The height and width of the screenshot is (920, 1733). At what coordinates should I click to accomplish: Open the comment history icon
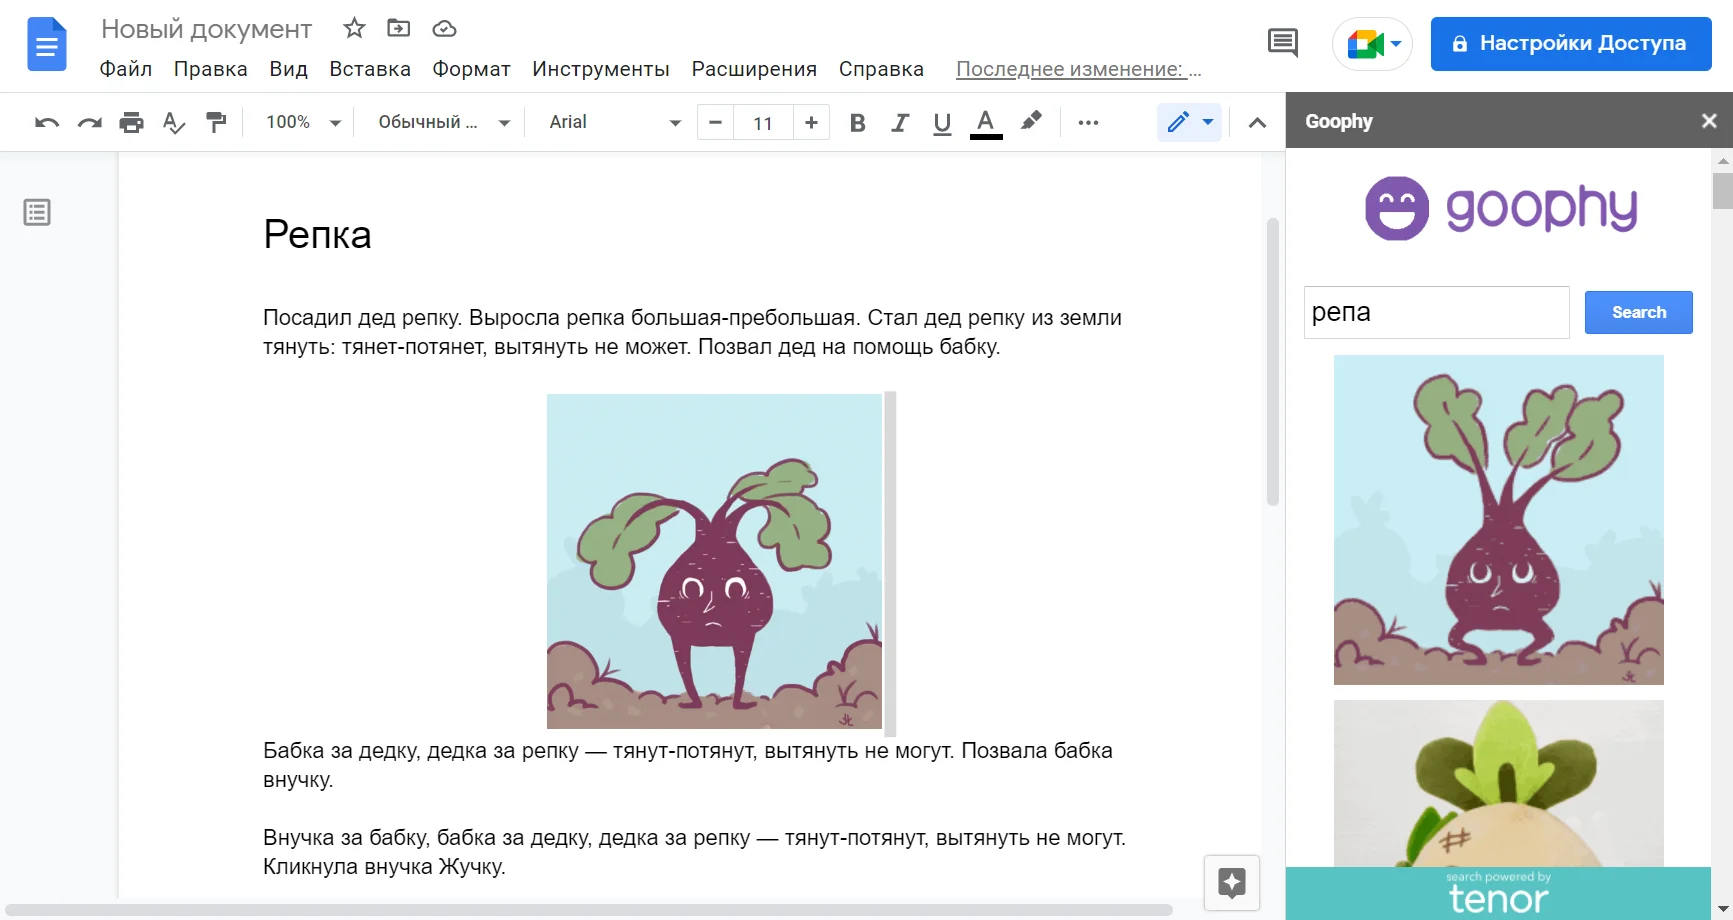(1282, 43)
